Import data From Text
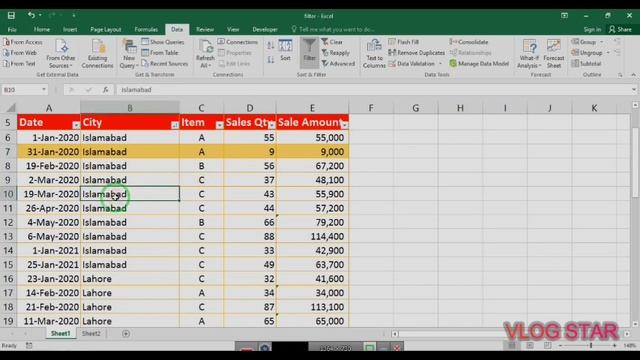The width and height of the screenshot is (640, 360). click(20, 64)
